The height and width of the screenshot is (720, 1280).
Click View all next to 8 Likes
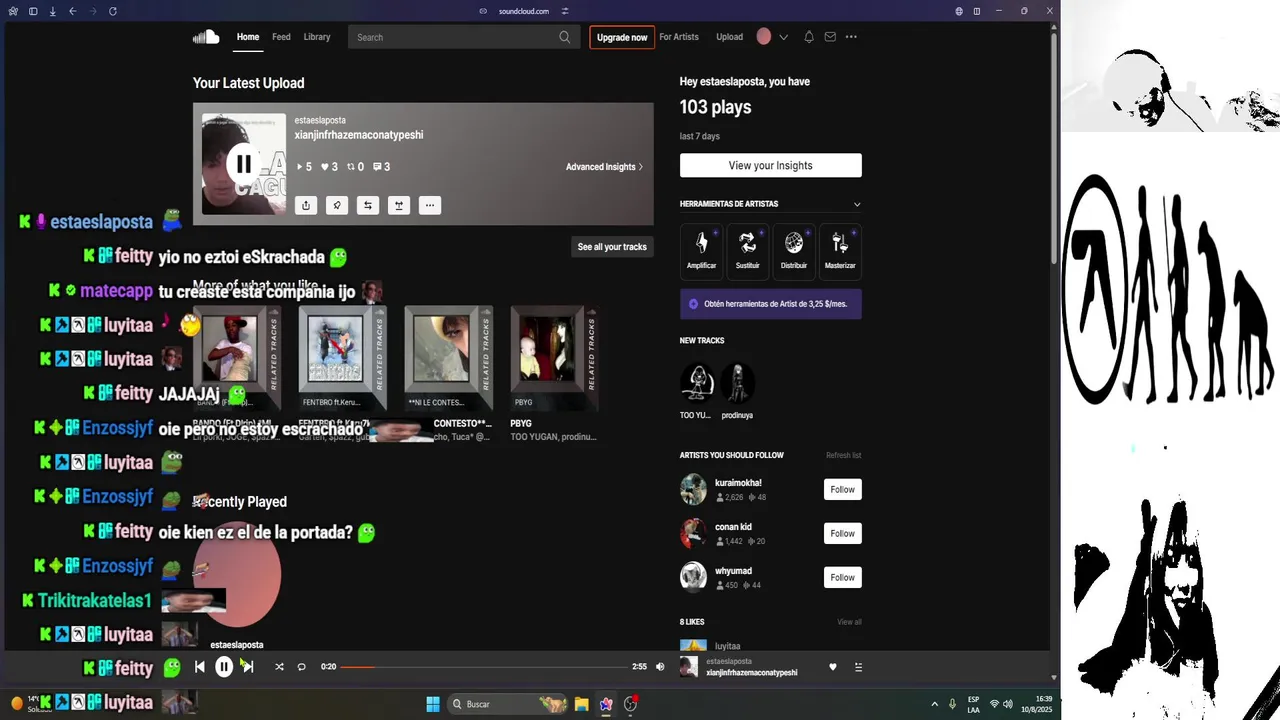point(849,622)
